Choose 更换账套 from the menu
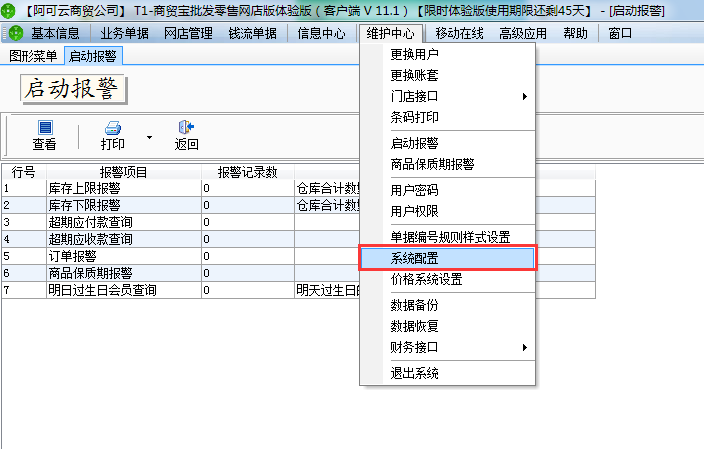Image resolution: width=704 pixels, height=449 pixels. [x=448, y=75]
